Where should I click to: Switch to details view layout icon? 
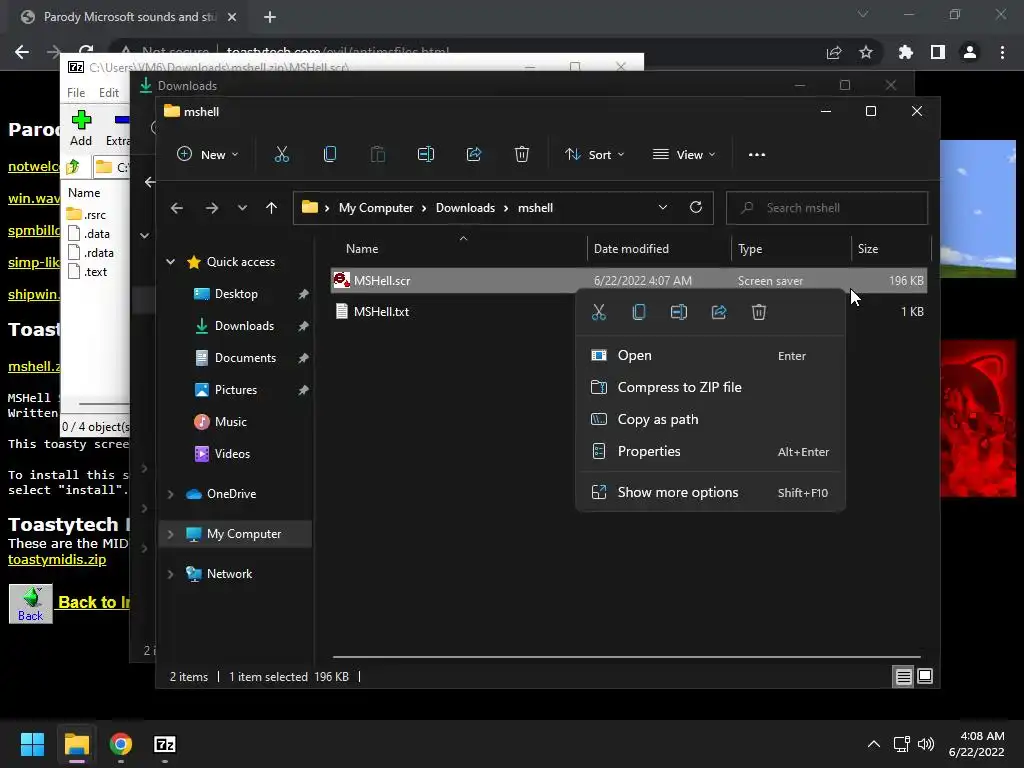[903, 677]
